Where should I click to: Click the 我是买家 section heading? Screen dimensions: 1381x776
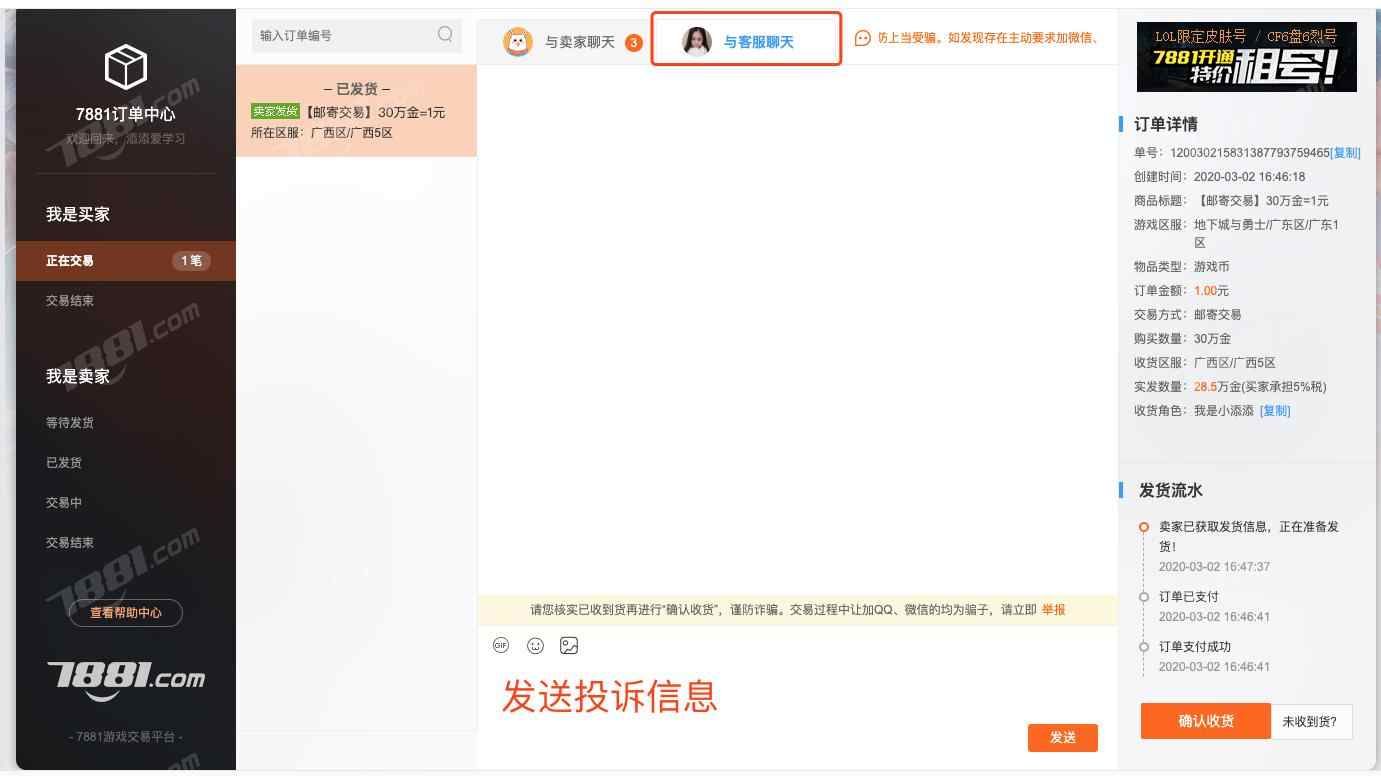click(78, 215)
